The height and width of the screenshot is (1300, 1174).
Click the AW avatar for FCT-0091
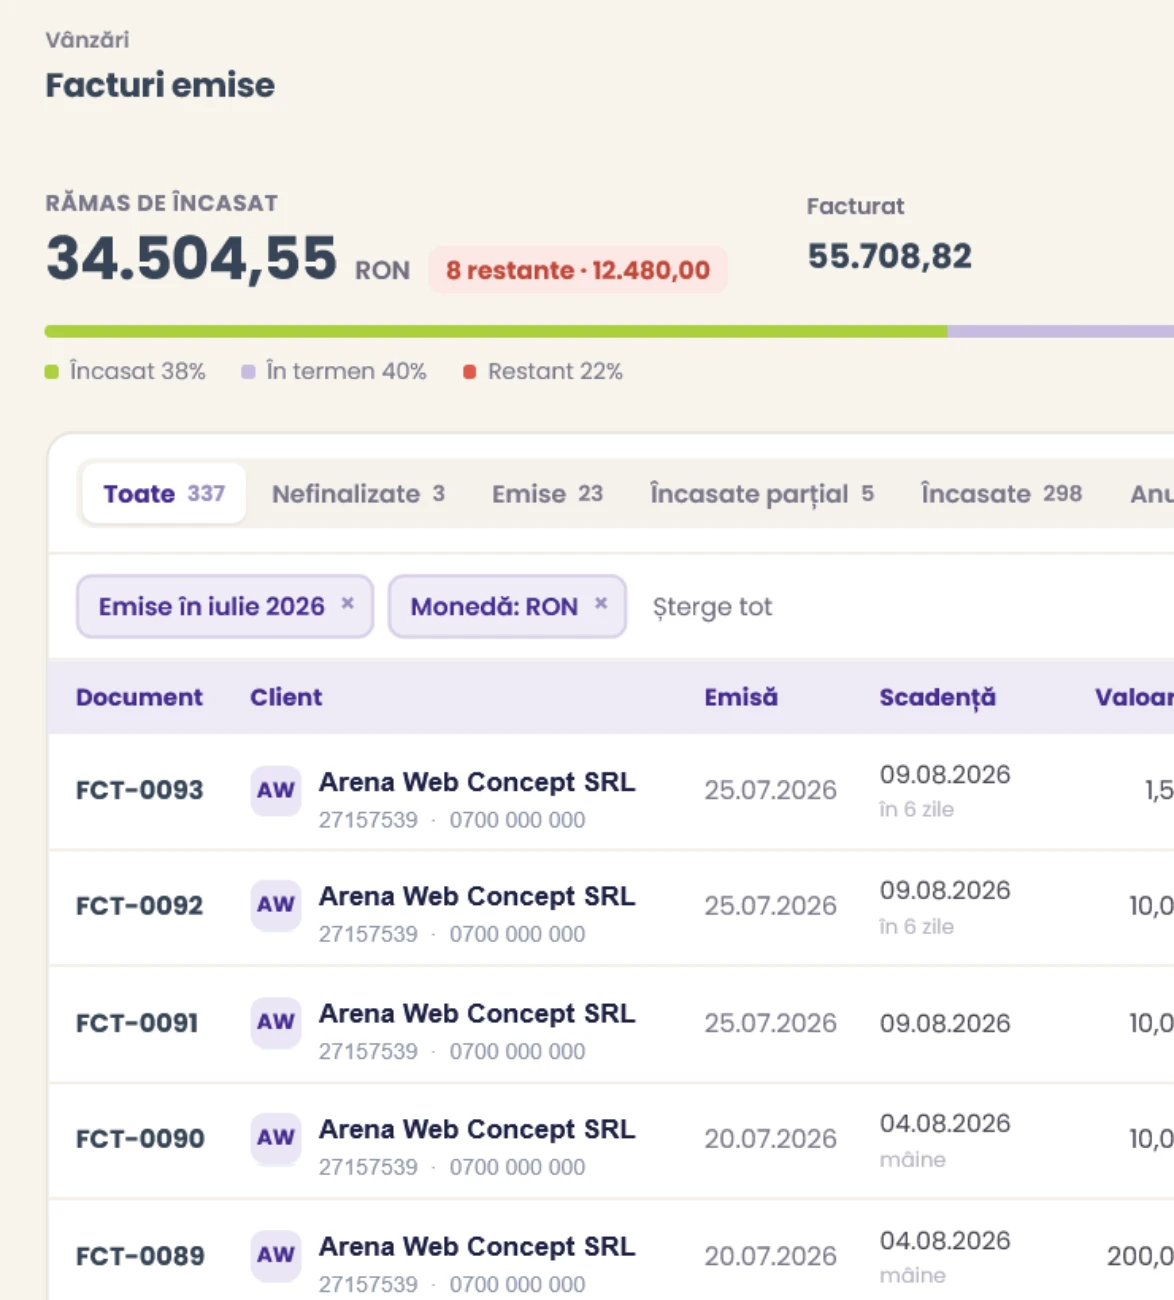(x=276, y=1023)
